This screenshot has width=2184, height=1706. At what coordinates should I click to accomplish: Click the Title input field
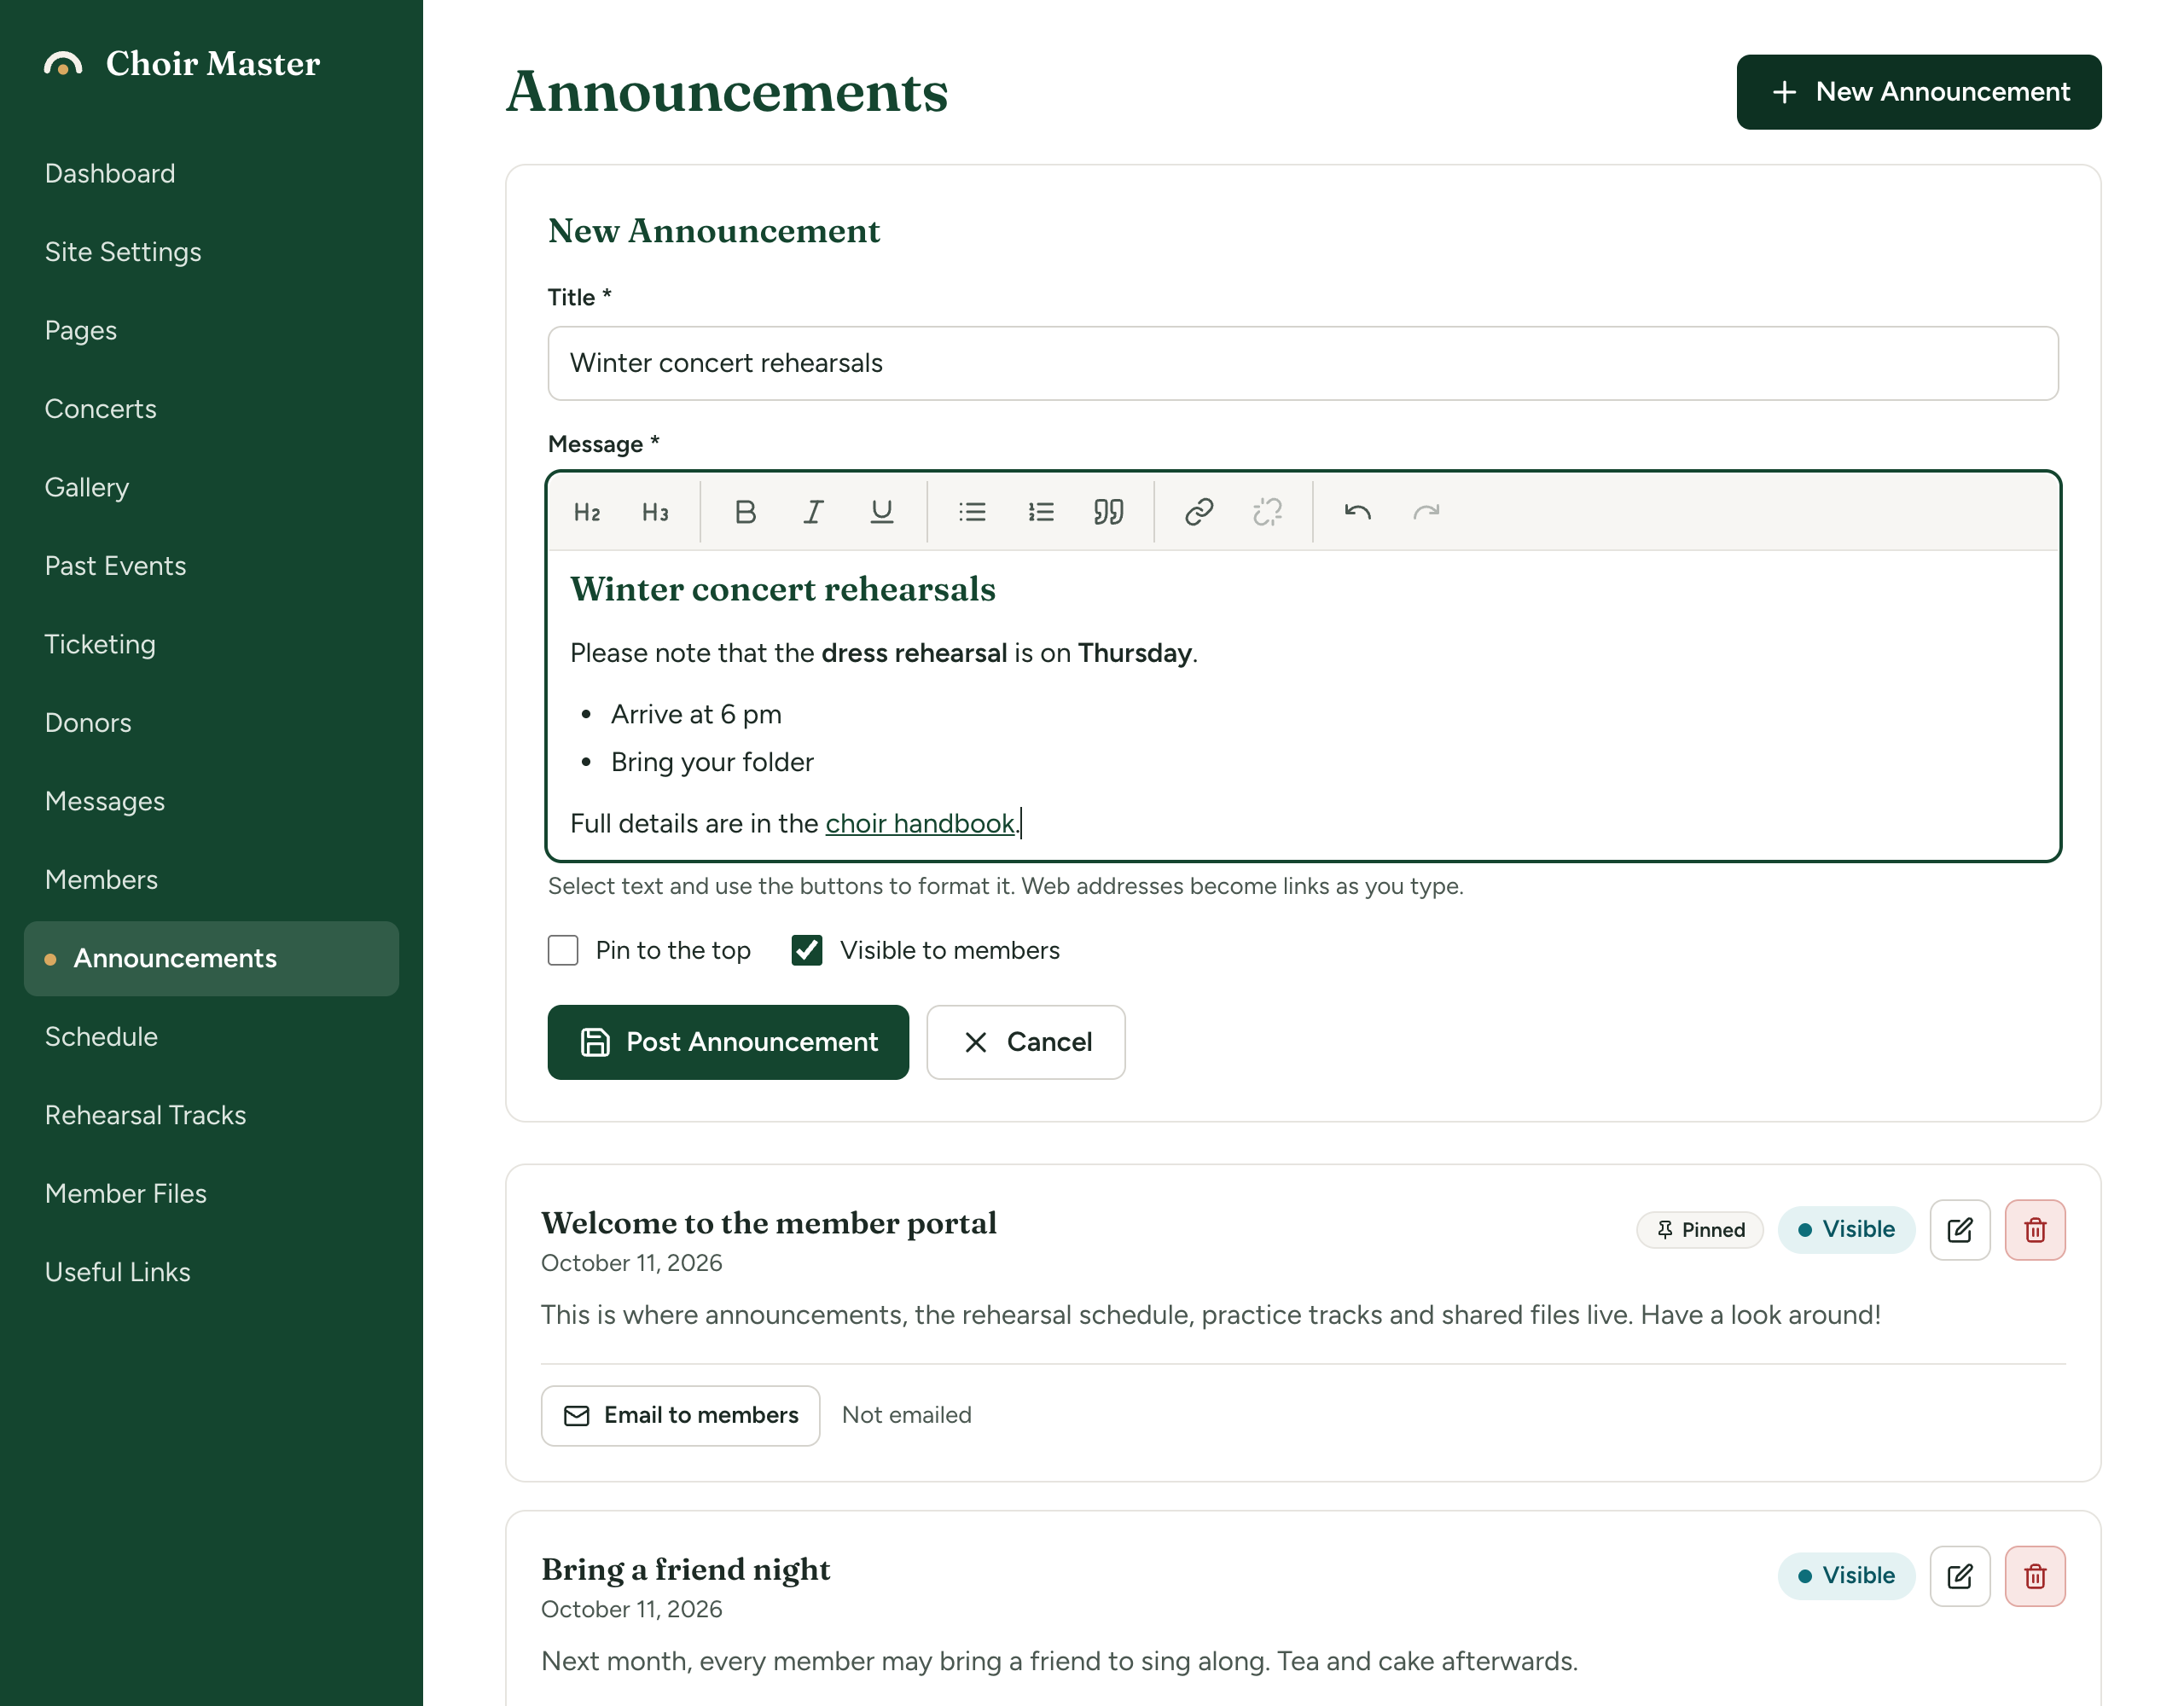pos(1302,363)
